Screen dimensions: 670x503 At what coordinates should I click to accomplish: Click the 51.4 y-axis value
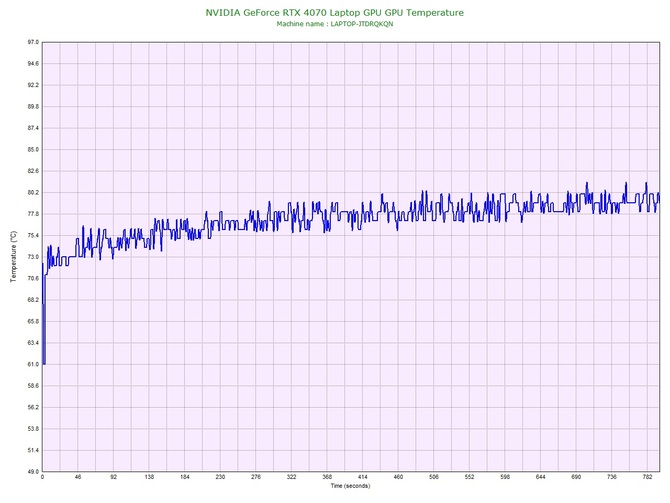point(33,450)
